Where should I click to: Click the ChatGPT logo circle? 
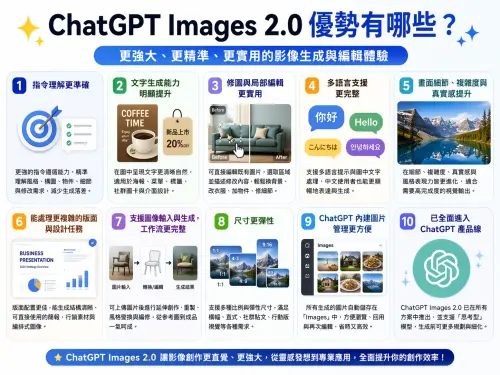[x=441, y=268]
